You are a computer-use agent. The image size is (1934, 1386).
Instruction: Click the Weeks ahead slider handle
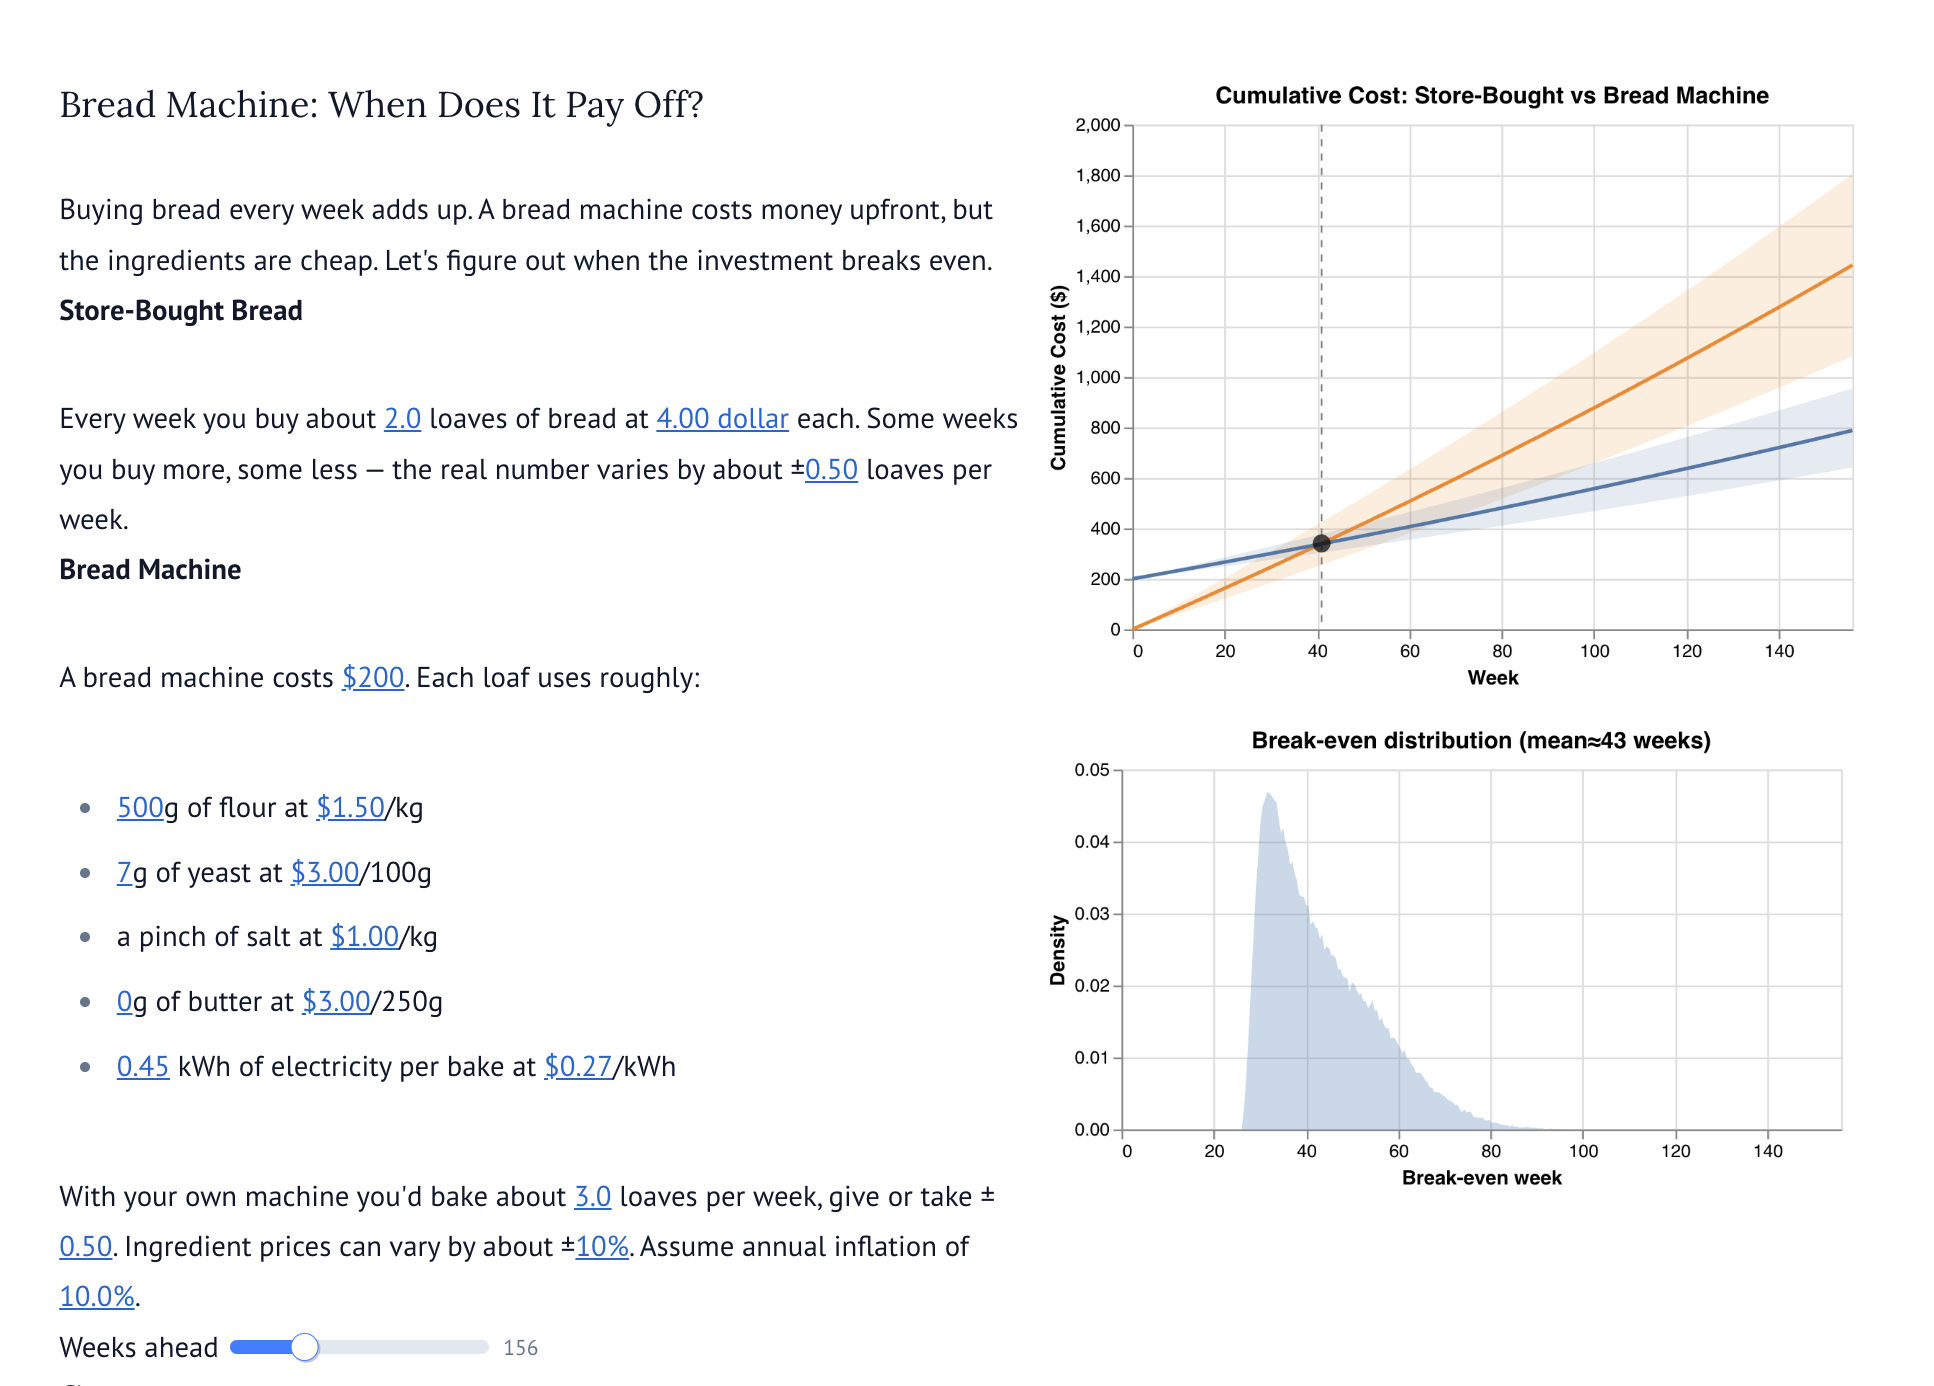click(x=305, y=1348)
